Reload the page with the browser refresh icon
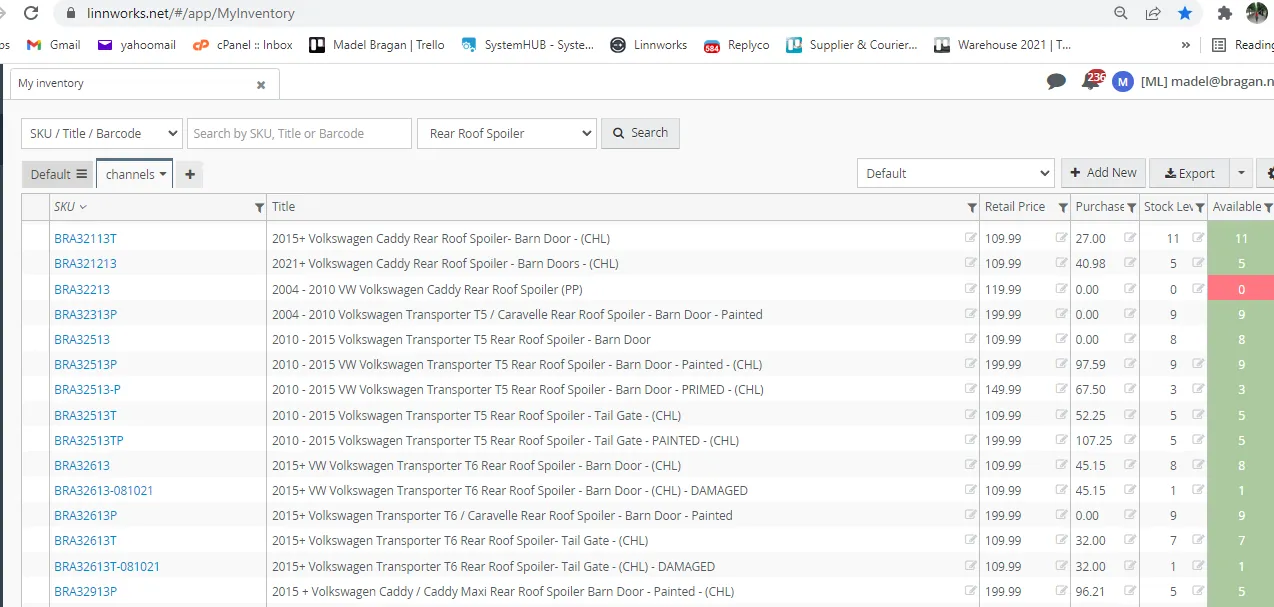1274x607 pixels. click(32, 14)
